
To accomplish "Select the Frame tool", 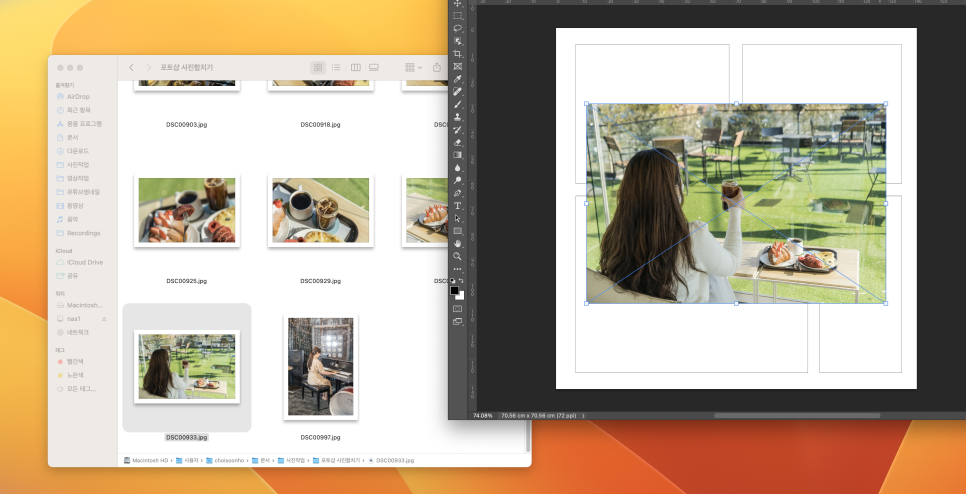I will click(458, 67).
